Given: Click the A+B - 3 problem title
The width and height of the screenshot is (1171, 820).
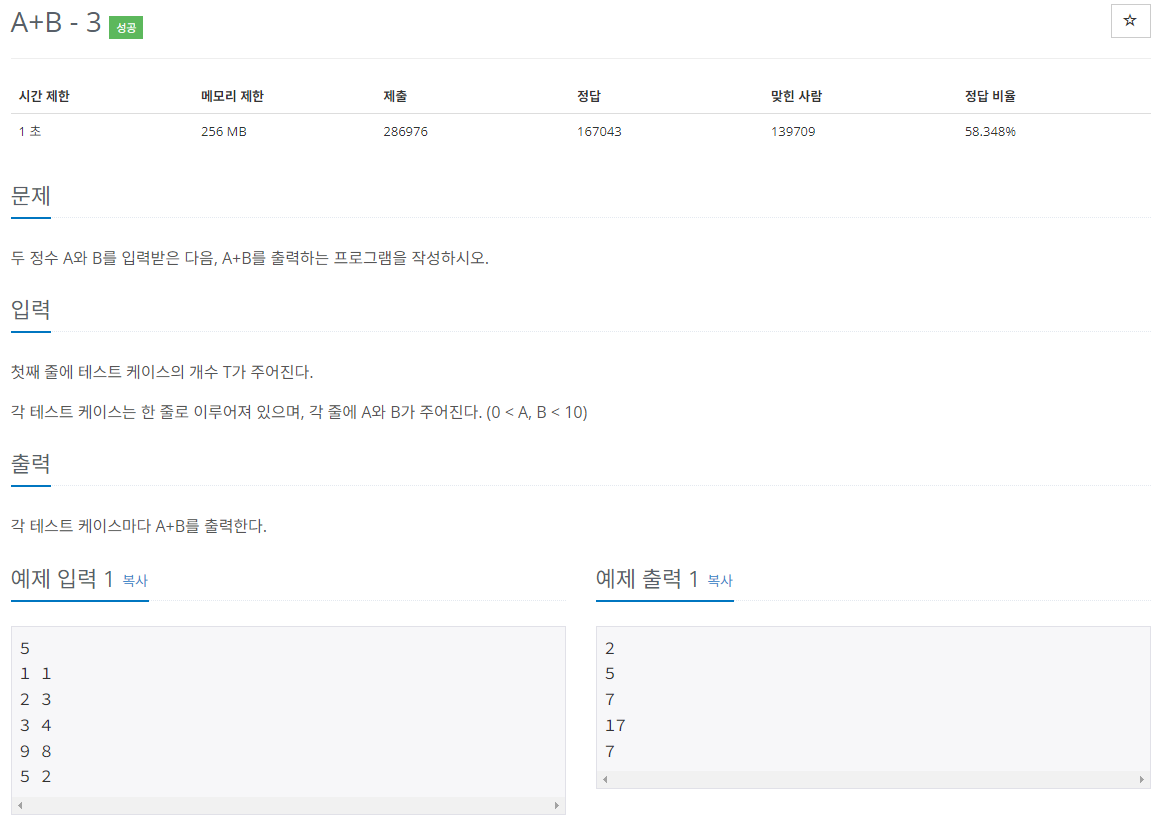Looking at the screenshot, I should coord(56,22).
